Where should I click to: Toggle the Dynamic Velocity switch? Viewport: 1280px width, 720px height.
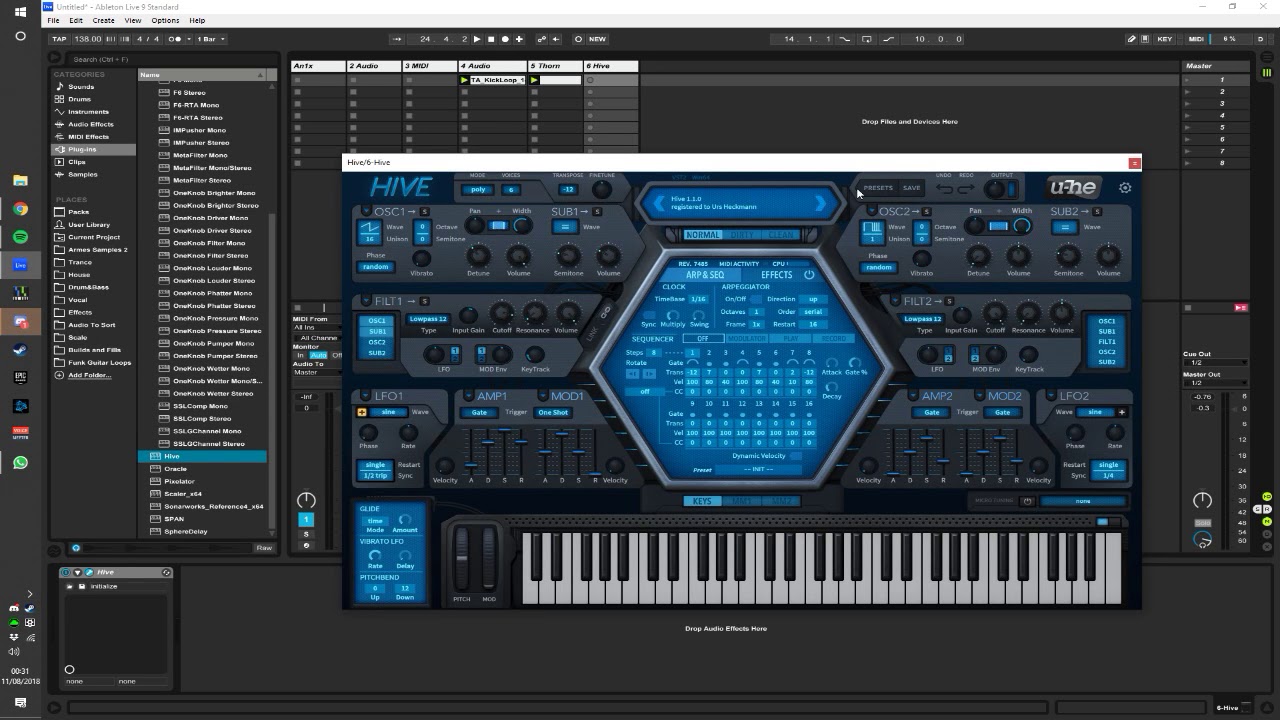coord(796,456)
